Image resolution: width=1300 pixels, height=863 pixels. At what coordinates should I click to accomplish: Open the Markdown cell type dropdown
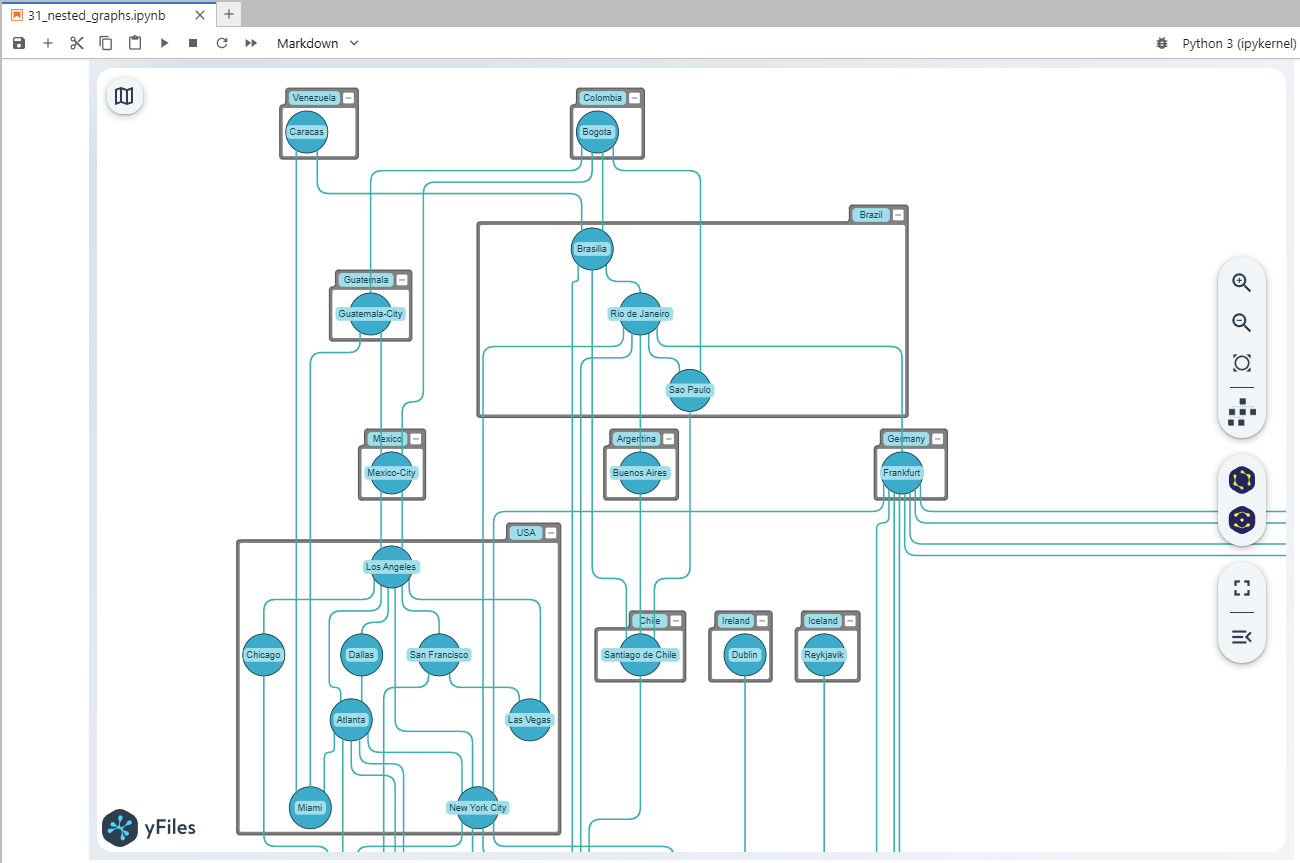tap(317, 43)
